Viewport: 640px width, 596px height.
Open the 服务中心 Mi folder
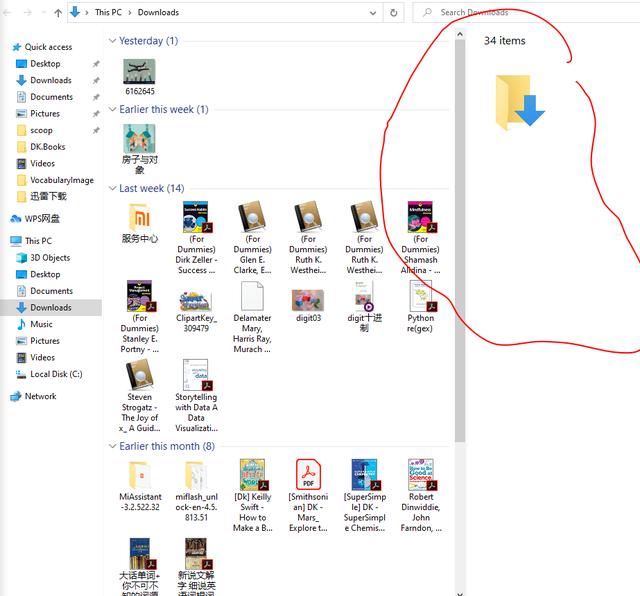click(x=140, y=222)
